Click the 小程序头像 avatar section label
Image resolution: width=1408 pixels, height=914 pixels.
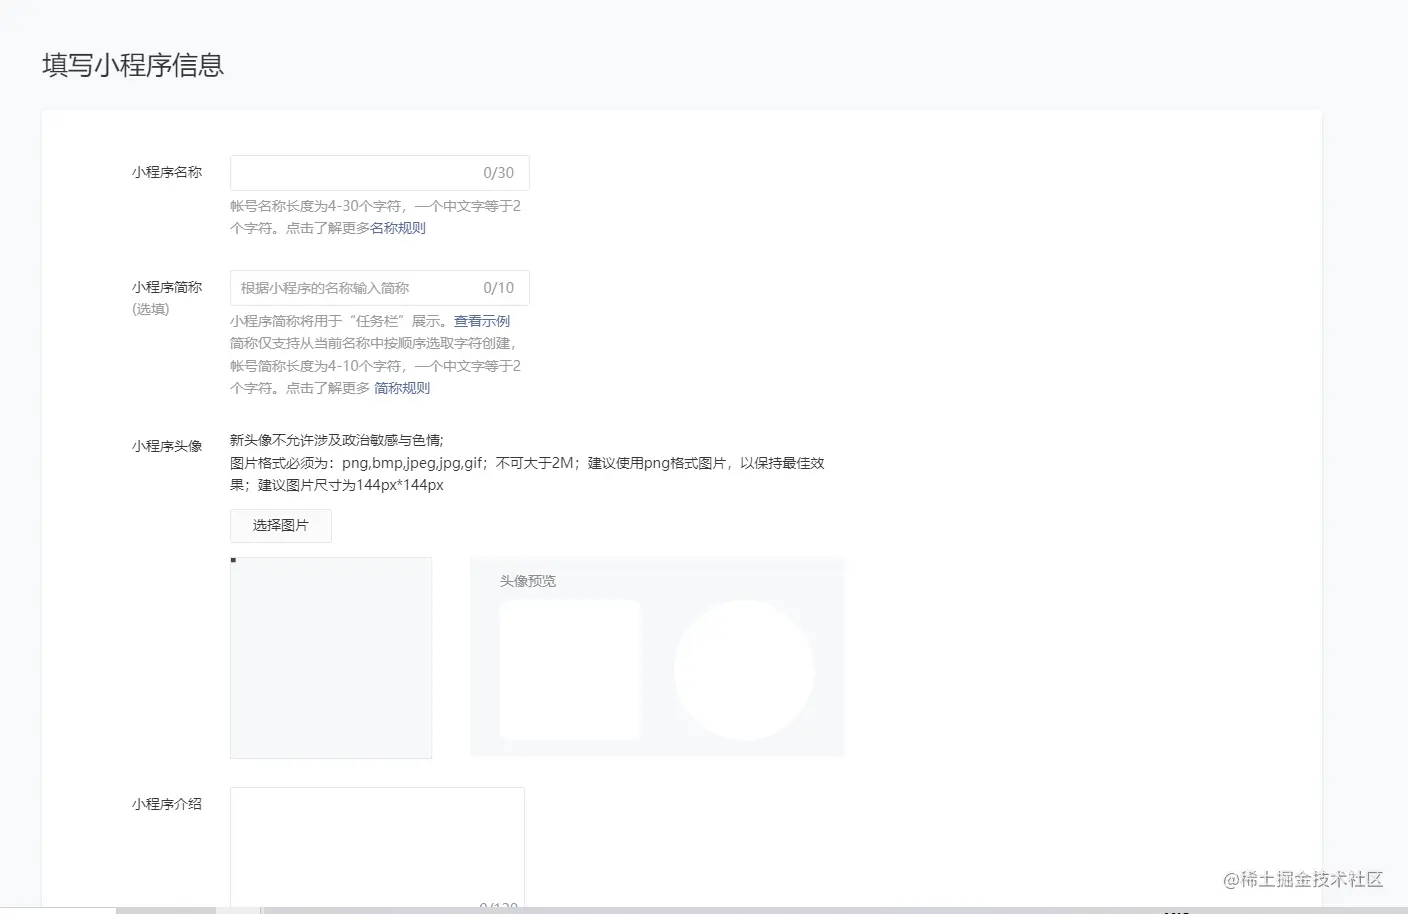tap(165, 446)
